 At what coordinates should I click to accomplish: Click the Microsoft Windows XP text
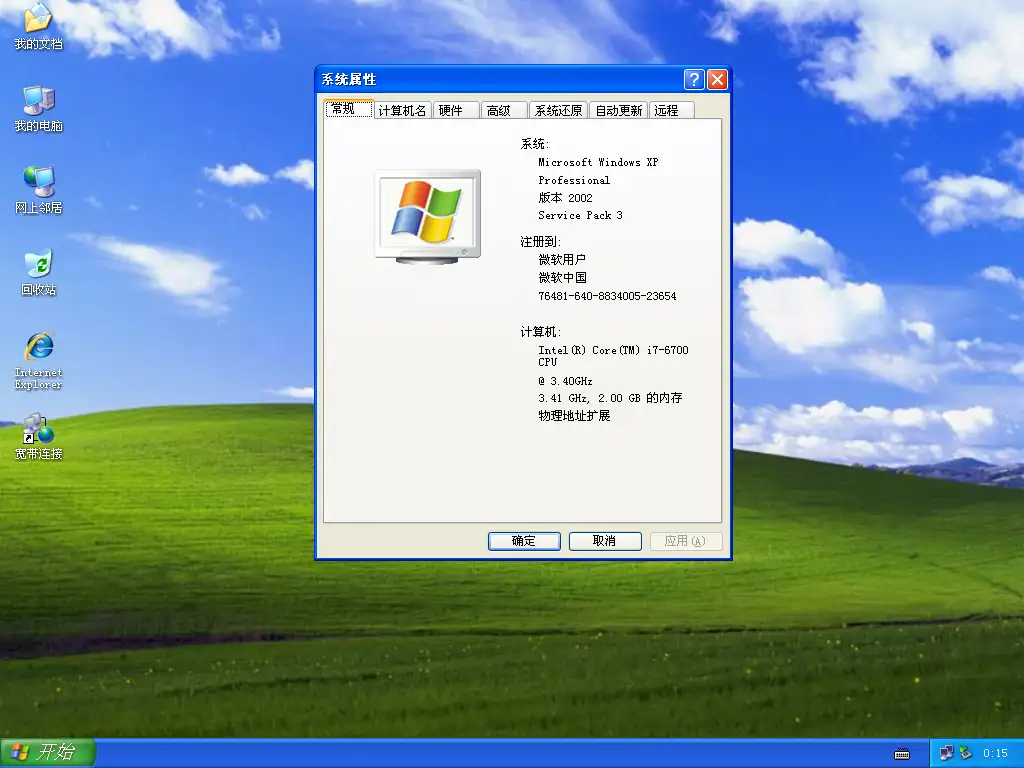point(598,162)
